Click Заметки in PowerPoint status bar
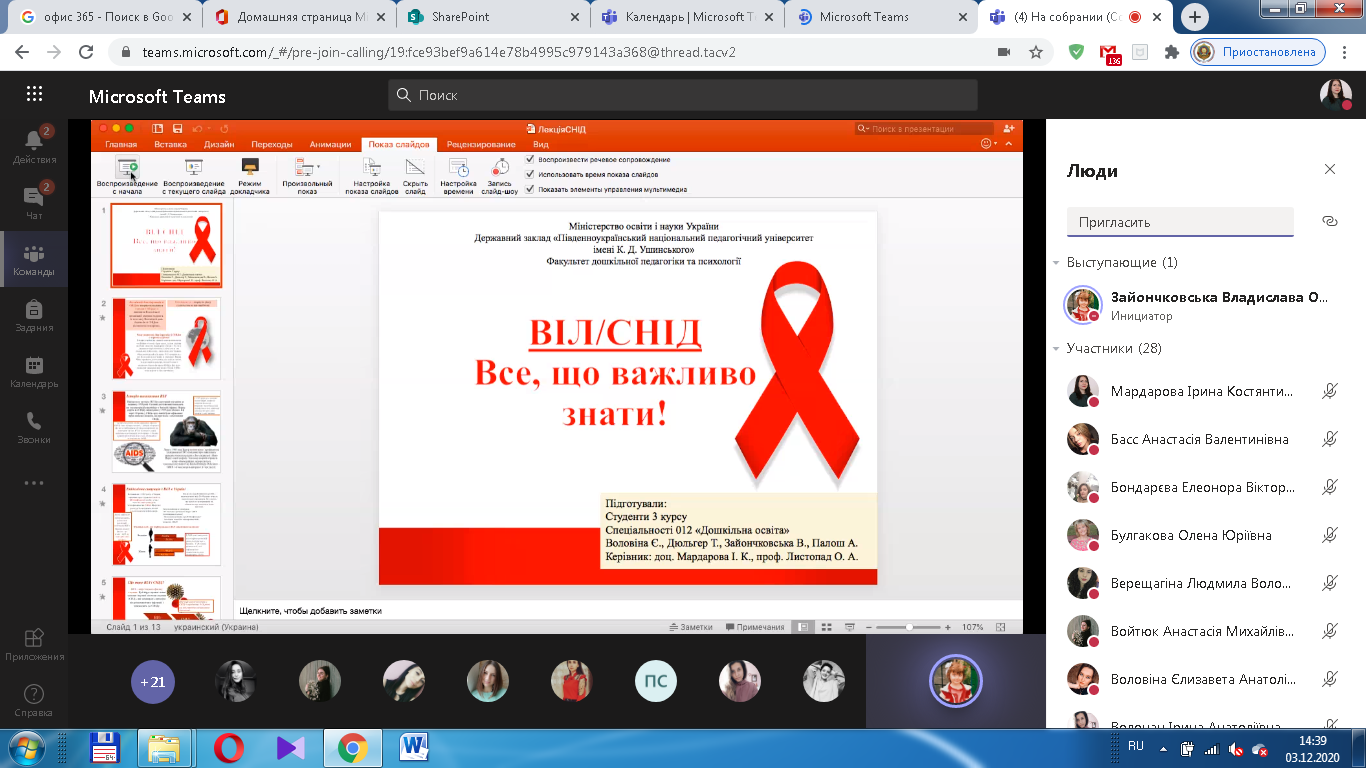This screenshot has height=768, width=1366. 691,627
